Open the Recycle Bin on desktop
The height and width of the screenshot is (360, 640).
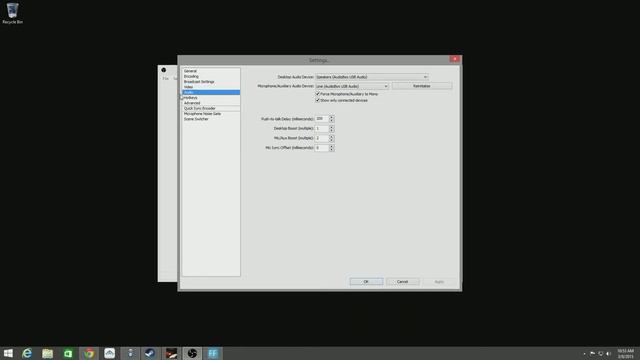coord(13,13)
